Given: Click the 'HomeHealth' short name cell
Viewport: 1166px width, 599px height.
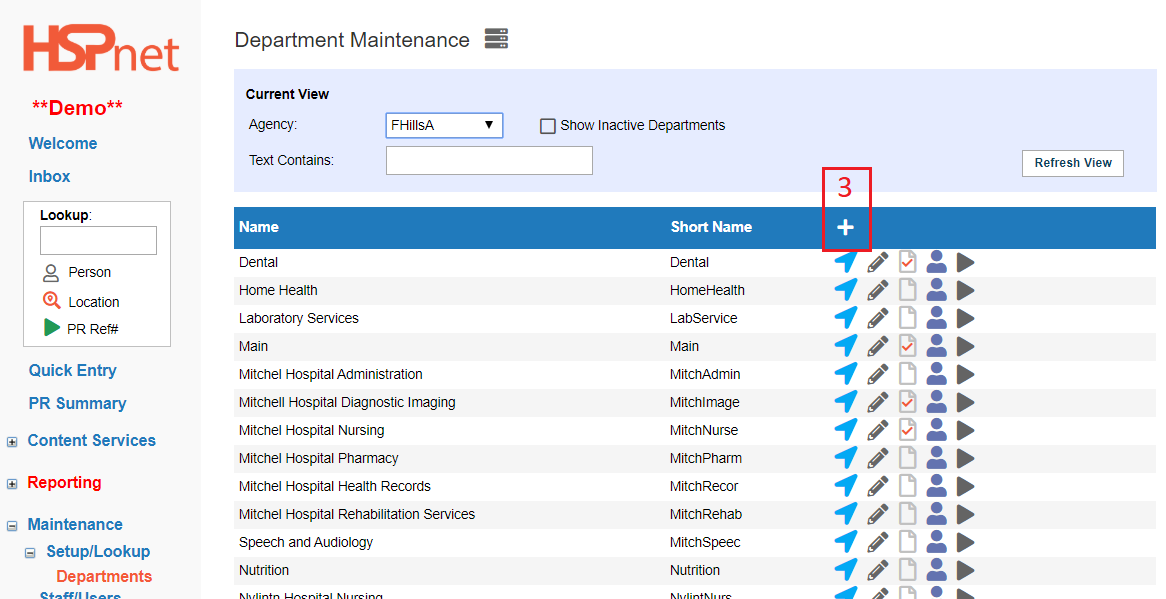Looking at the screenshot, I should tap(707, 291).
